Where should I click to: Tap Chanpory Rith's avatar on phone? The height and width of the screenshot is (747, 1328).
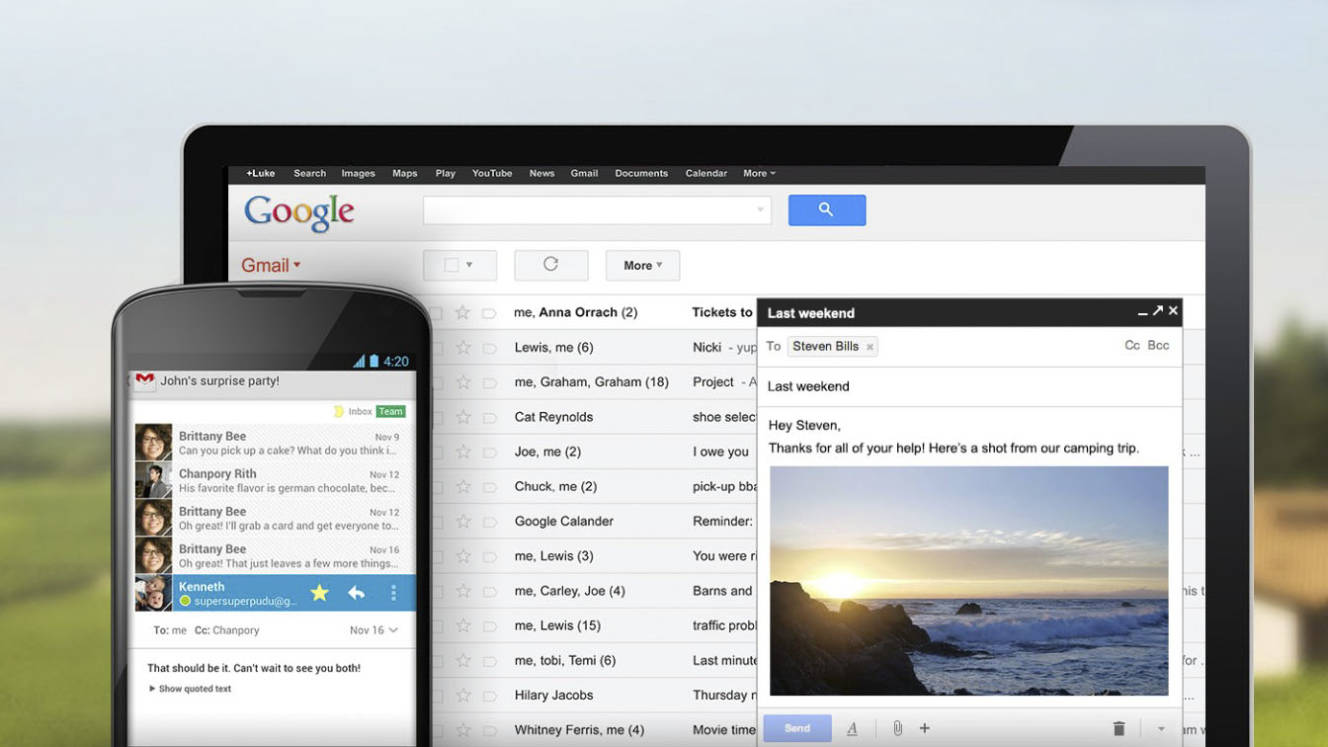[x=154, y=480]
